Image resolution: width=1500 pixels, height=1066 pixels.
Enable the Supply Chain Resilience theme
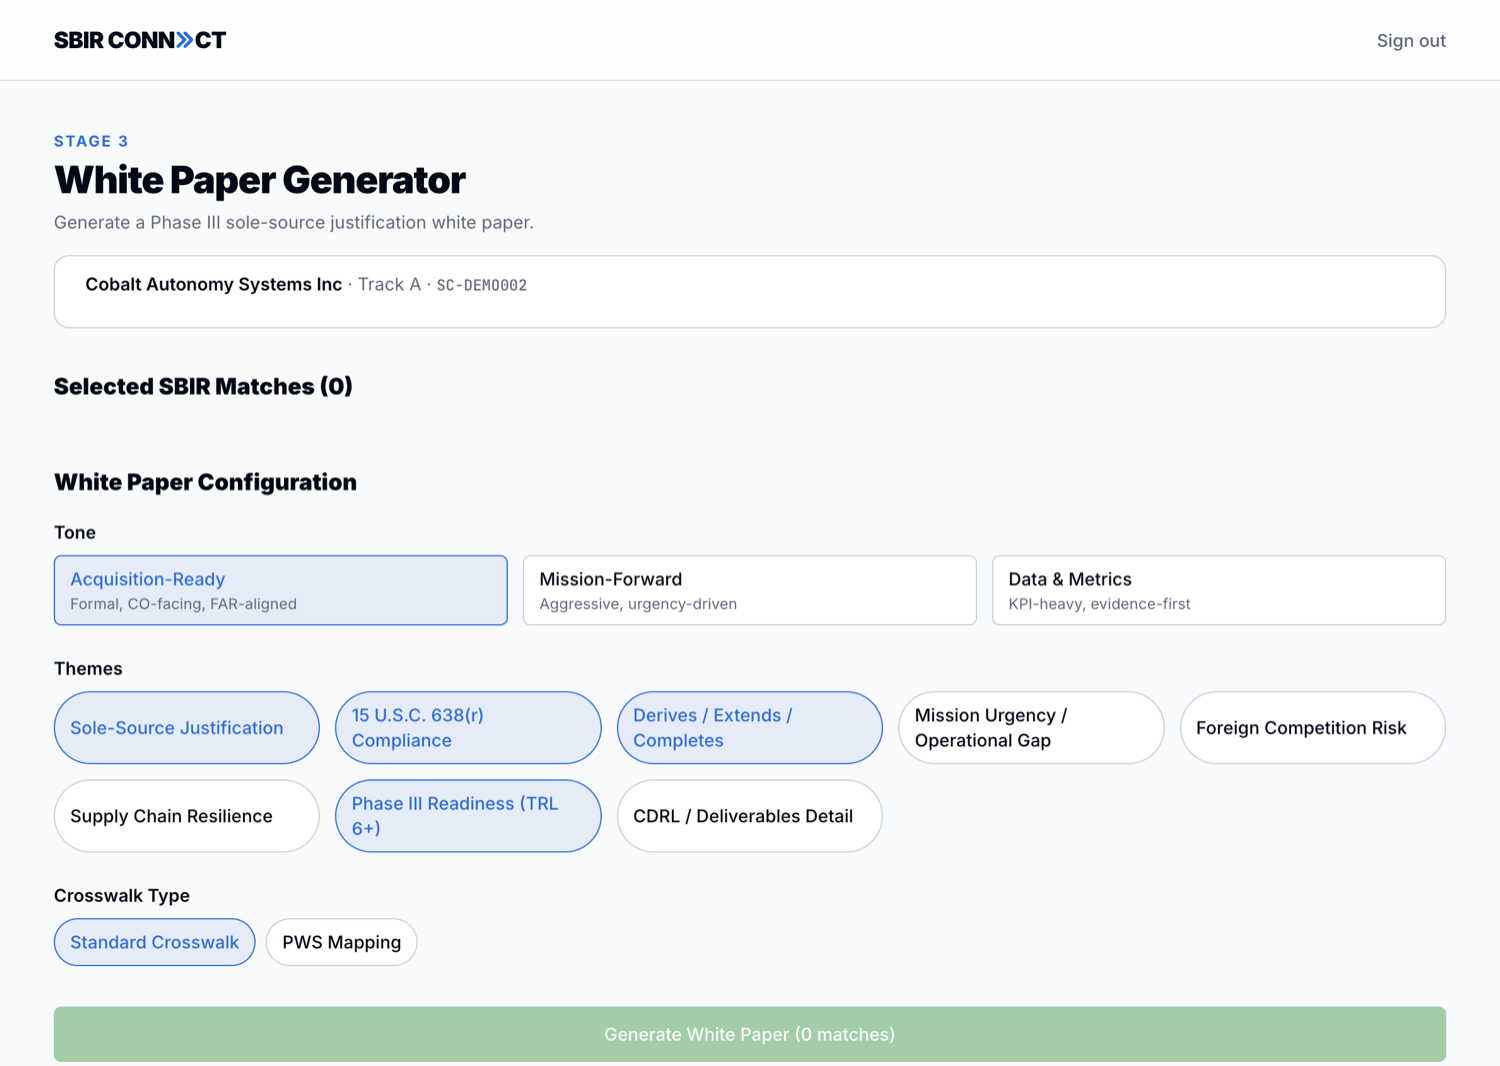click(x=187, y=816)
